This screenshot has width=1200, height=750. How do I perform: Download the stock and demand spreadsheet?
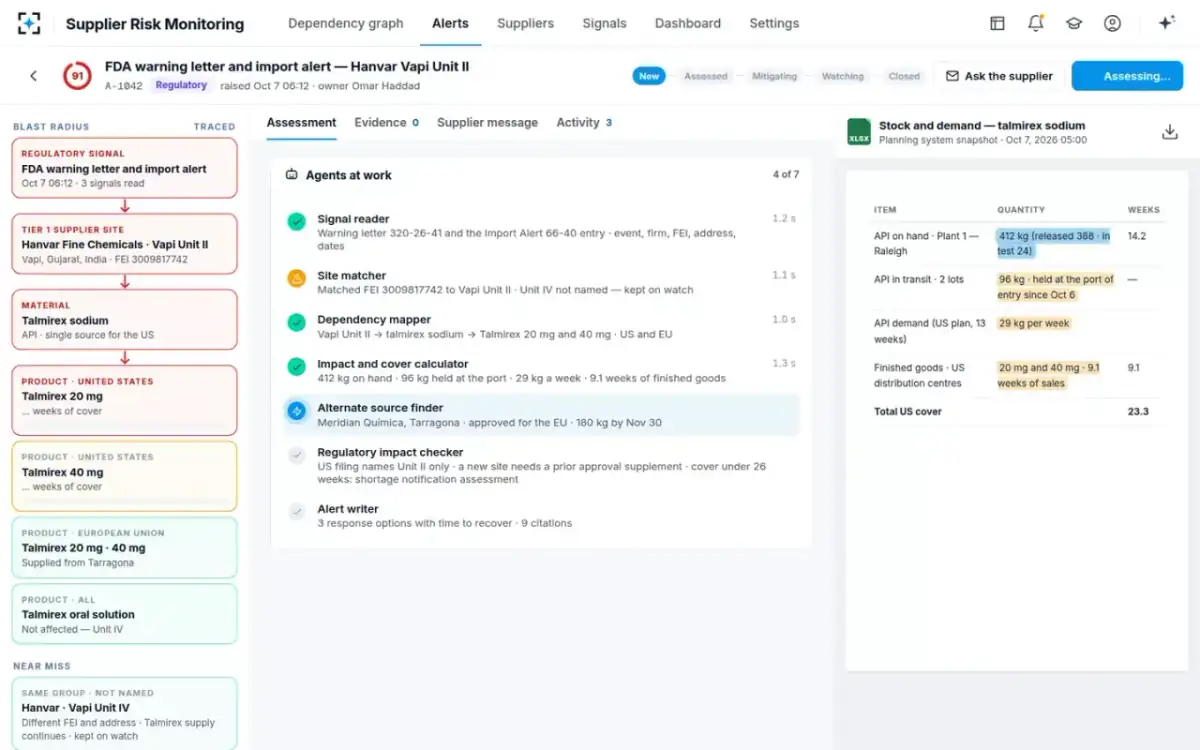1169,132
